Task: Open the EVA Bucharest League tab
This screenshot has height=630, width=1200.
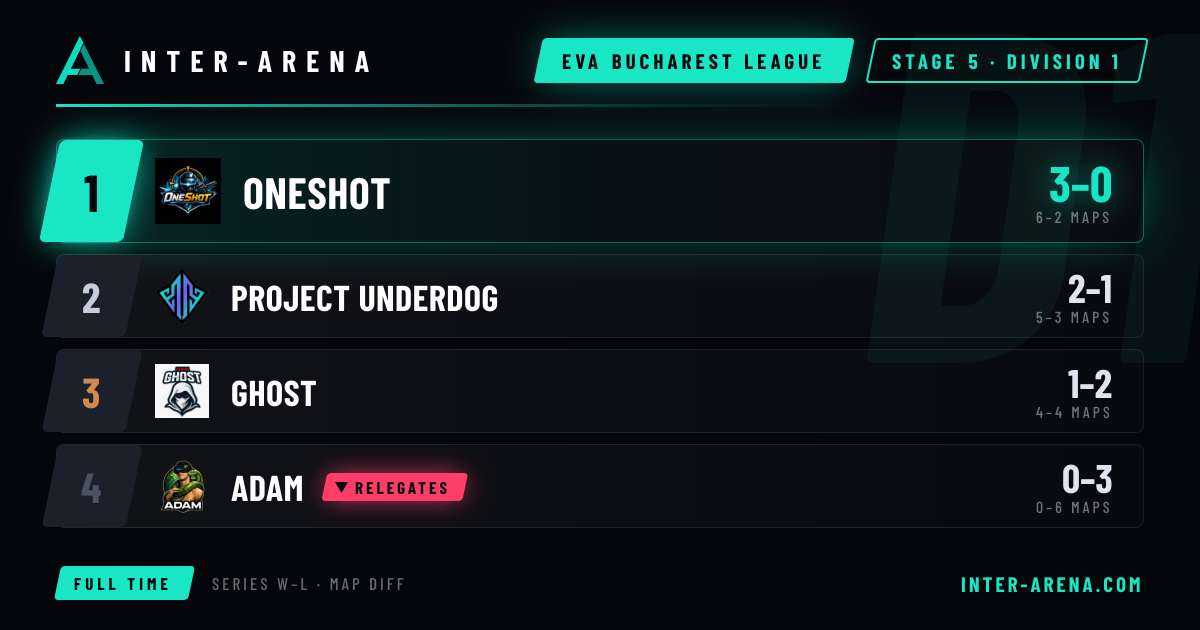Action: point(694,61)
